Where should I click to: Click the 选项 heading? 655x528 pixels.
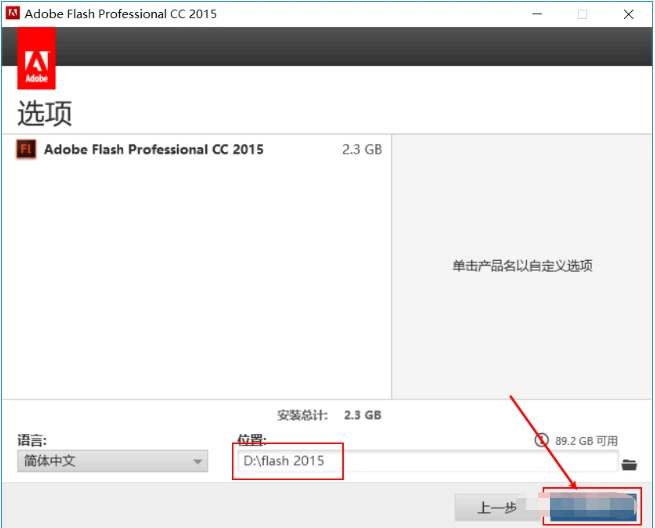pos(45,113)
